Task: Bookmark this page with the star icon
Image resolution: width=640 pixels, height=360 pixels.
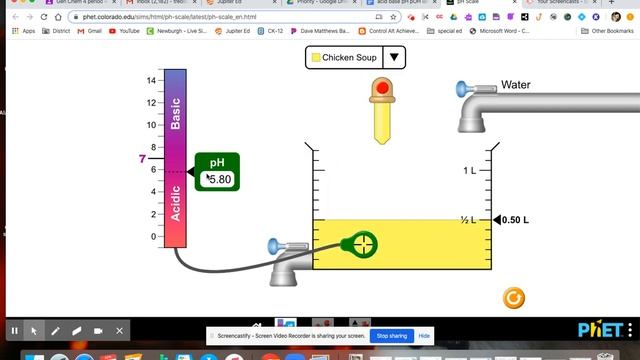Action: [393, 17]
